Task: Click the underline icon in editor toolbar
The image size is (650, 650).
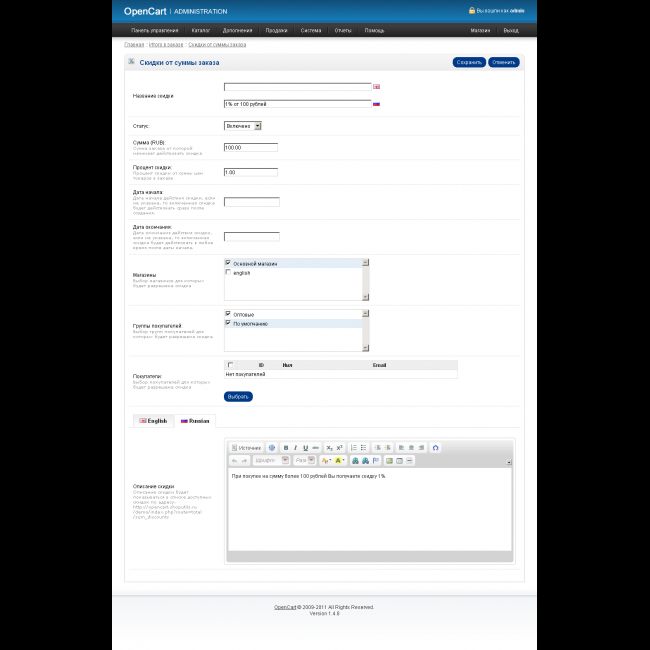Action: 305,447
